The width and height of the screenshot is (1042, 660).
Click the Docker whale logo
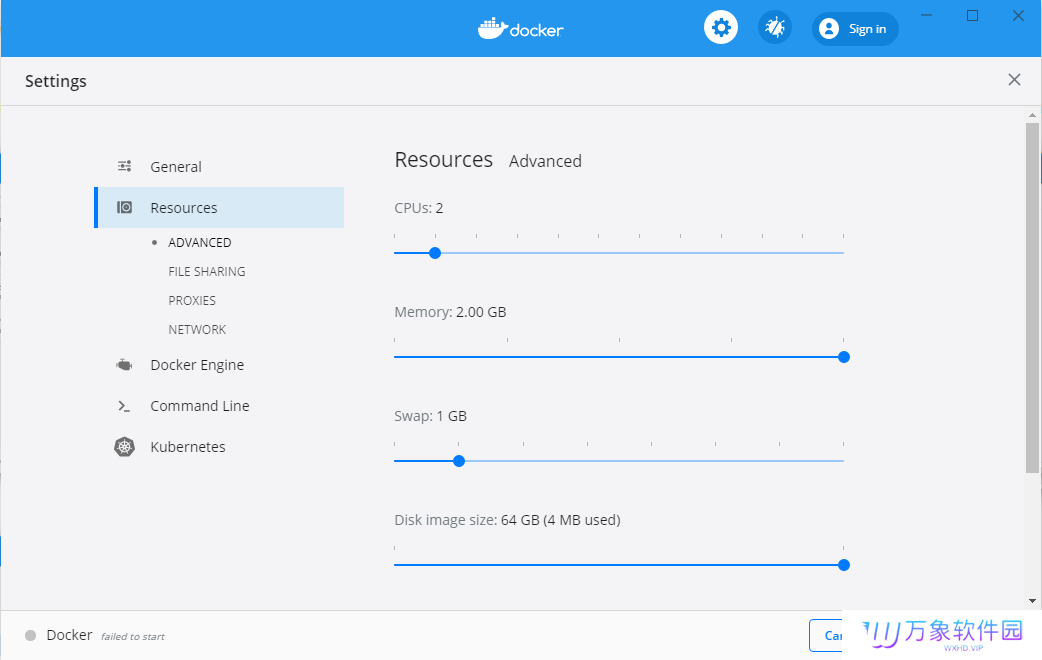tap(492, 29)
